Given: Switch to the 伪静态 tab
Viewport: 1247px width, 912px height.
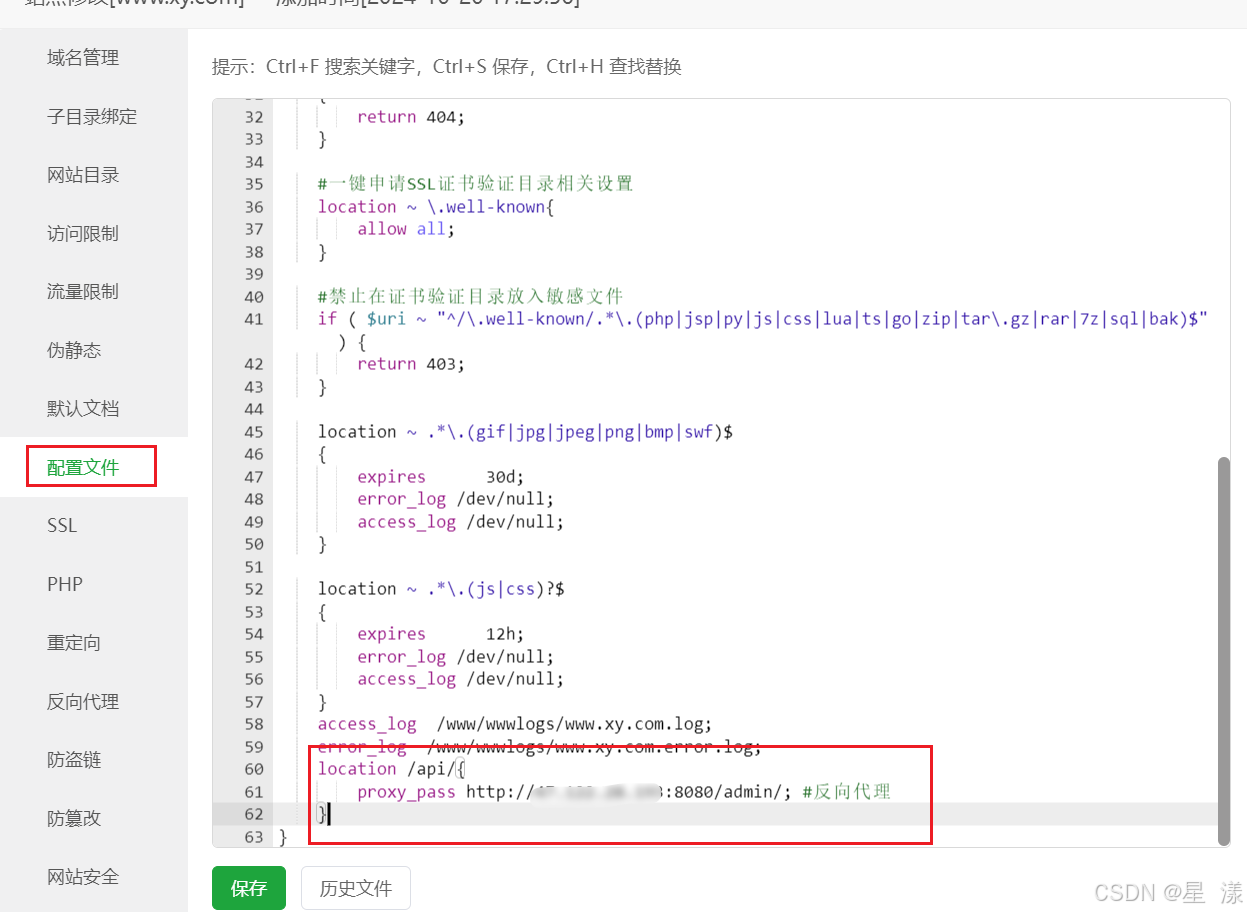Looking at the screenshot, I should pos(74,350).
